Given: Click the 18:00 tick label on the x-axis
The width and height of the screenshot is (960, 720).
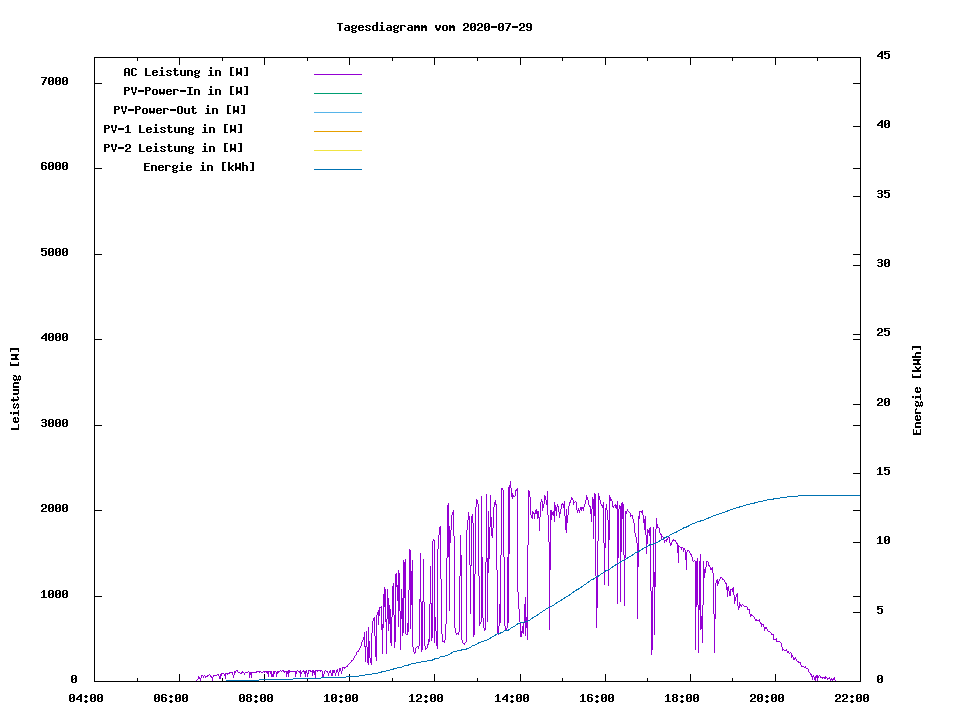Looking at the screenshot, I should 681,698.
